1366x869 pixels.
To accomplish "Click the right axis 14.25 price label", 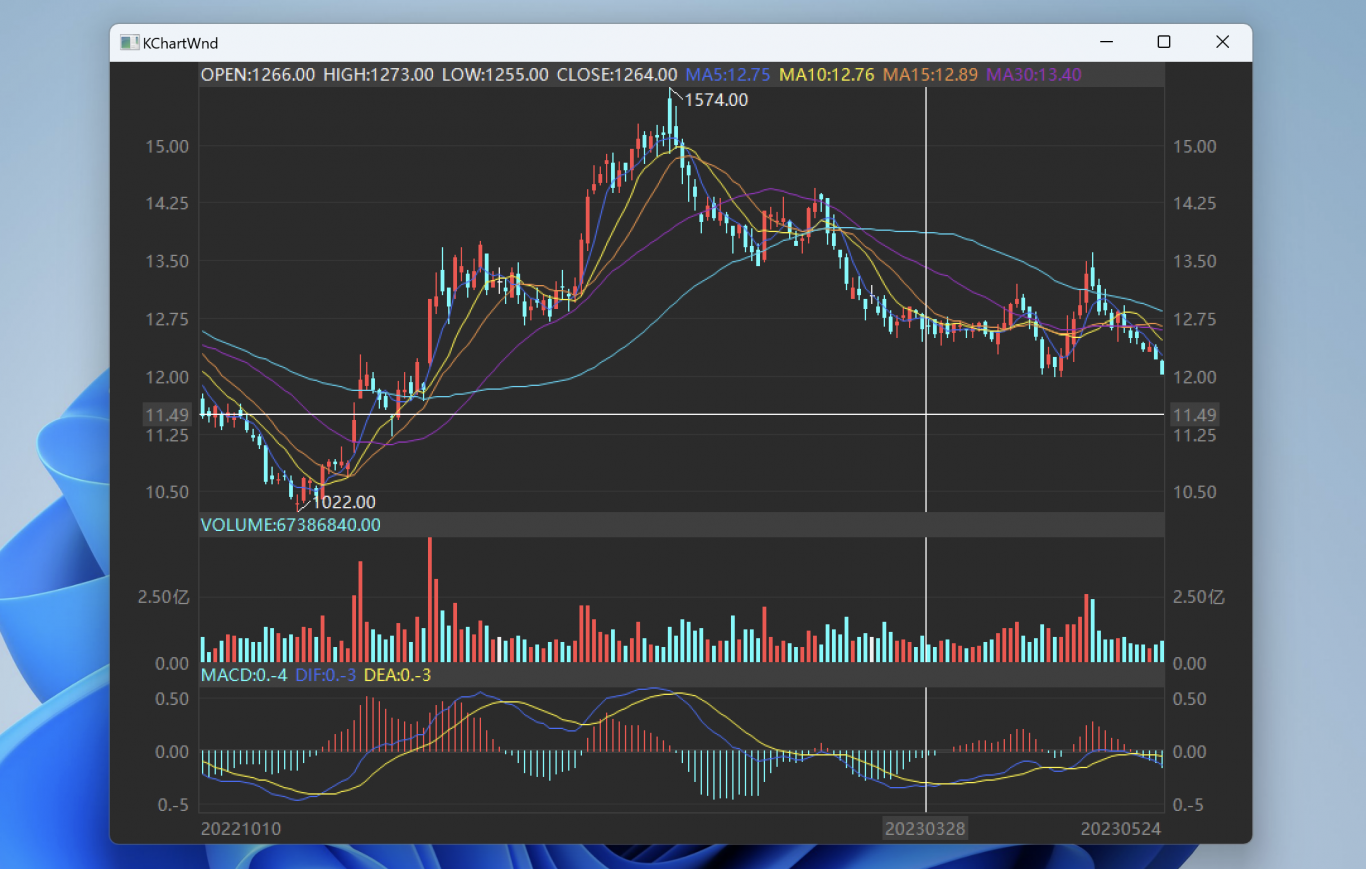I will pyautogui.click(x=1195, y=203).
